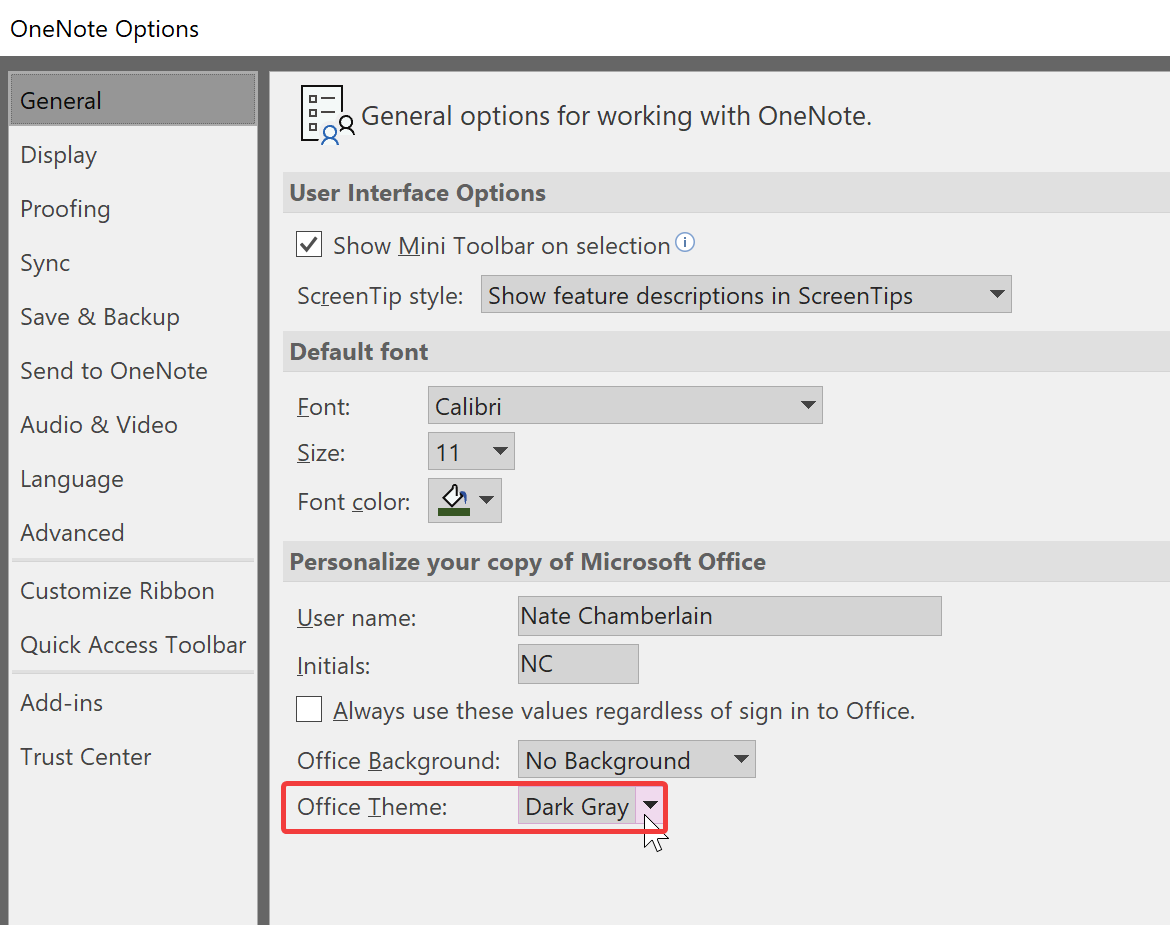Click the Initials input field
The image size is (1170, 925).
coord(578,664)
